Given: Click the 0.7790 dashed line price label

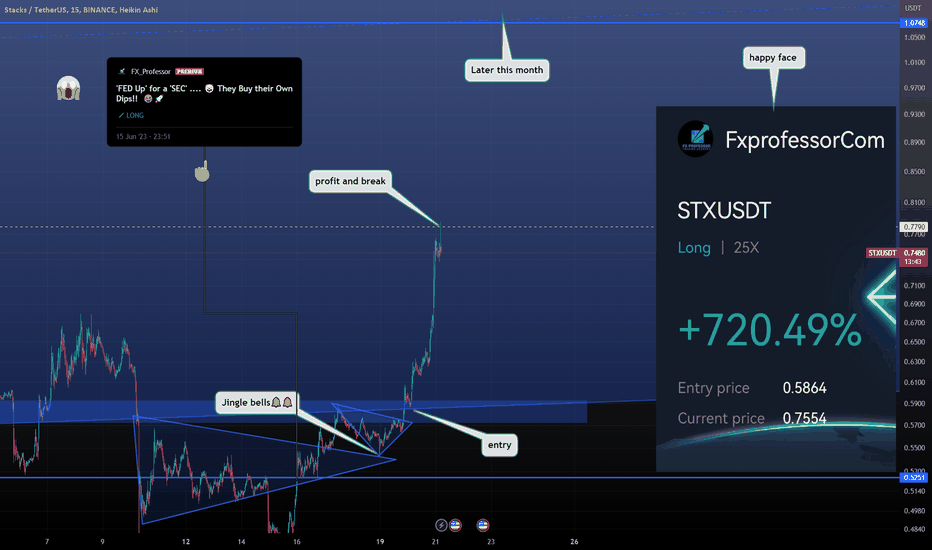Looking at the screenshot, I should click(x=914, y=227).
